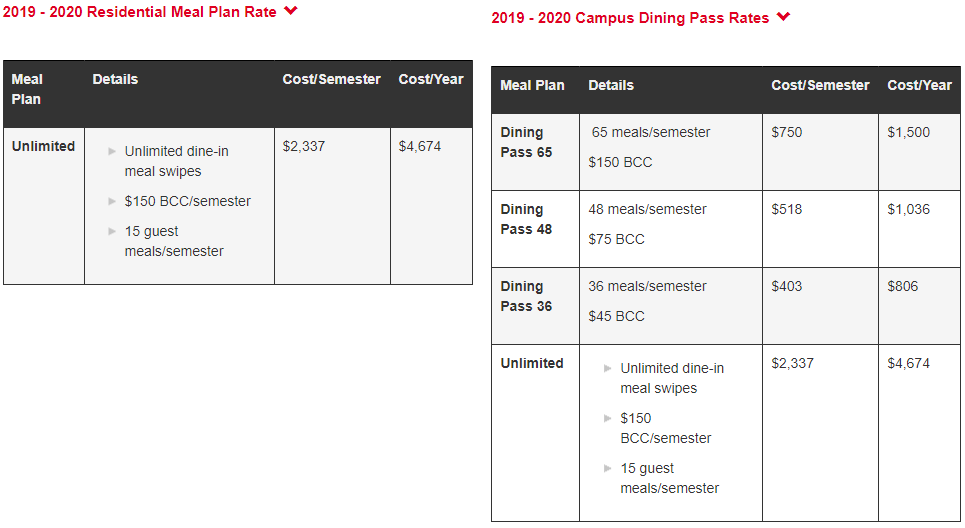
Task: Click the 36 meals/semester details text
Action: pos(647,286)
